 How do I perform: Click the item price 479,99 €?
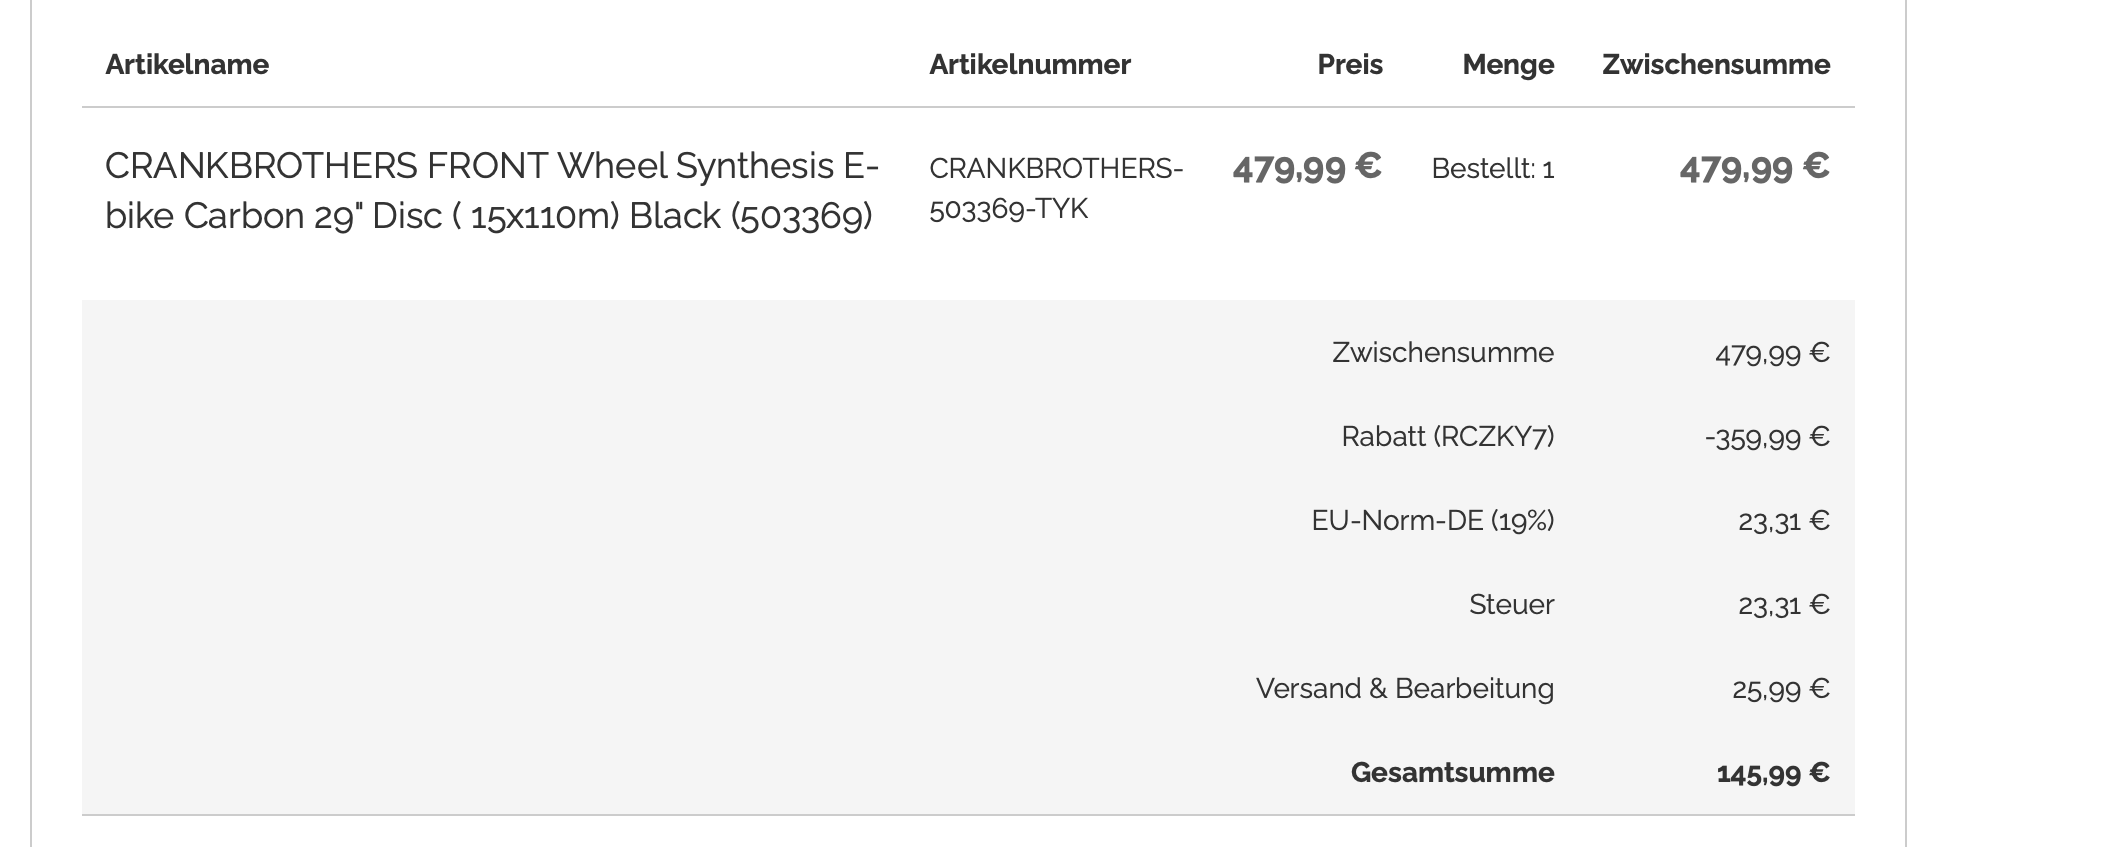click(1306, 168)
